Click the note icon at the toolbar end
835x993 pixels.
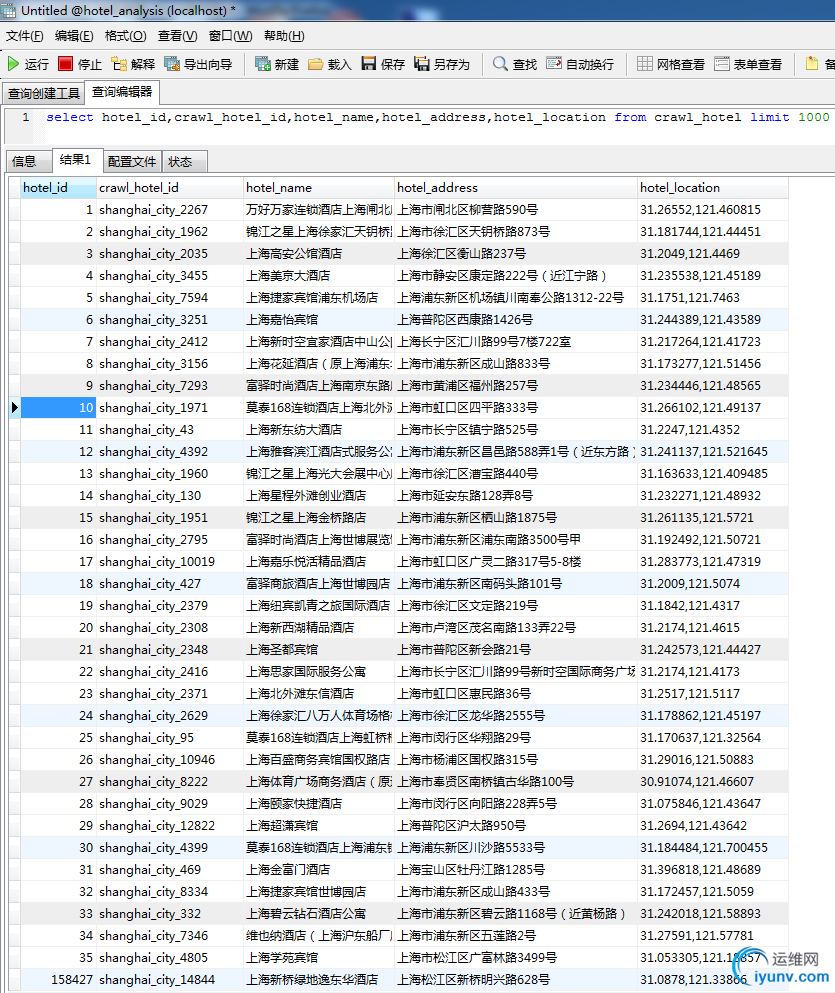tap(812, 63)
